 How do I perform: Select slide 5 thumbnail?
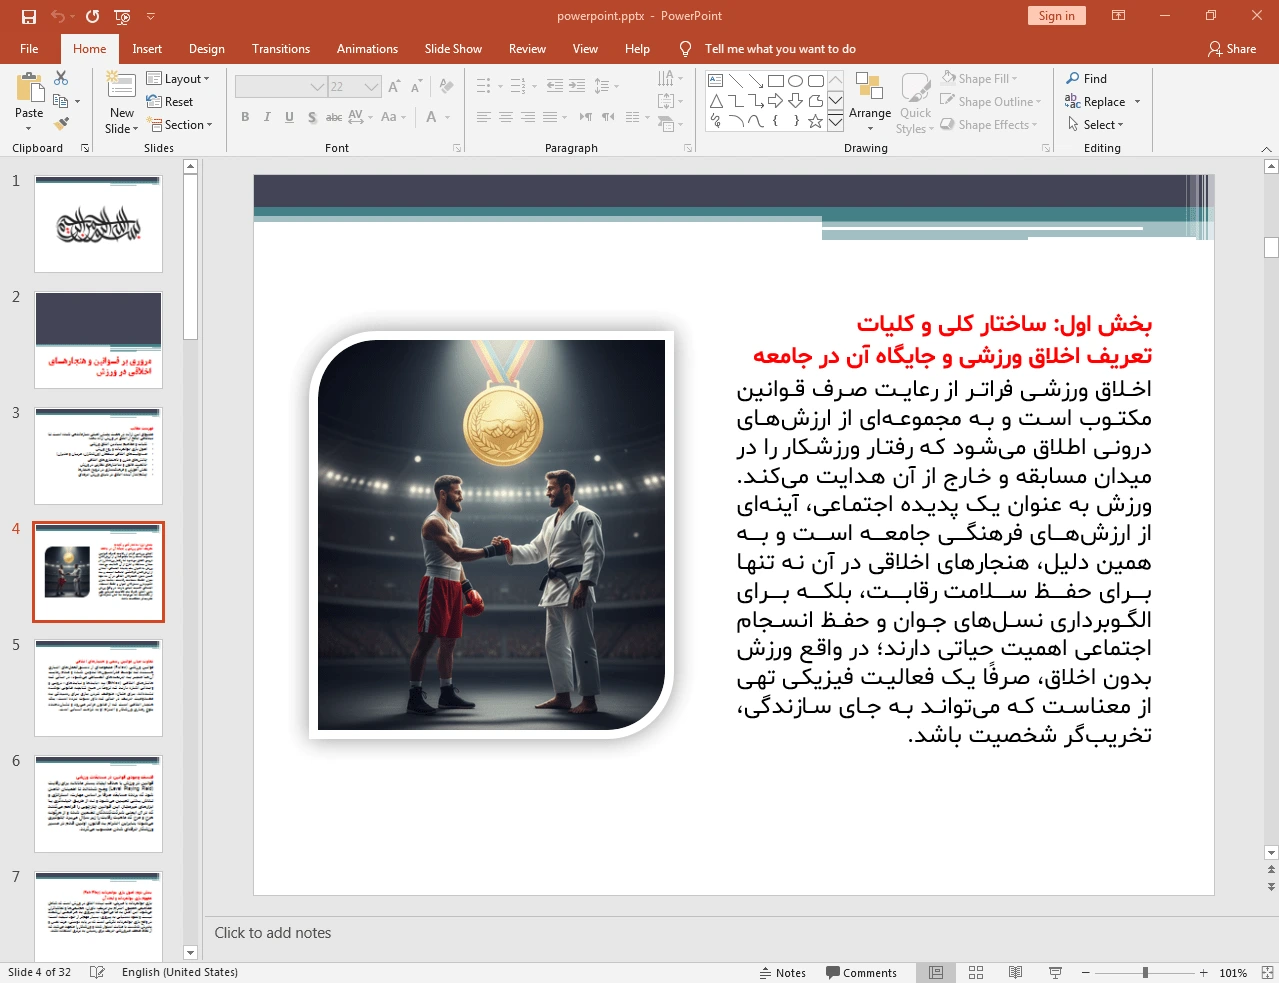(98, 688)
